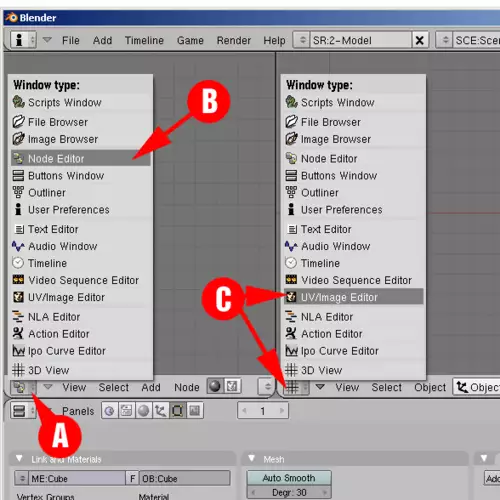
Task: Toggle the composite nodes icon
Action: tap(232, 387)
